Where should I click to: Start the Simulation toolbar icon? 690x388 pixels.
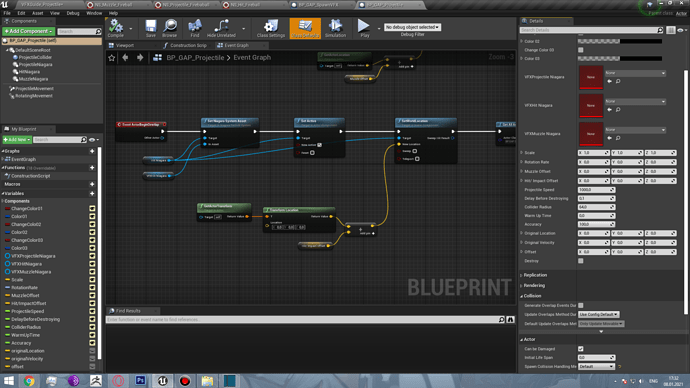(335, 28)
